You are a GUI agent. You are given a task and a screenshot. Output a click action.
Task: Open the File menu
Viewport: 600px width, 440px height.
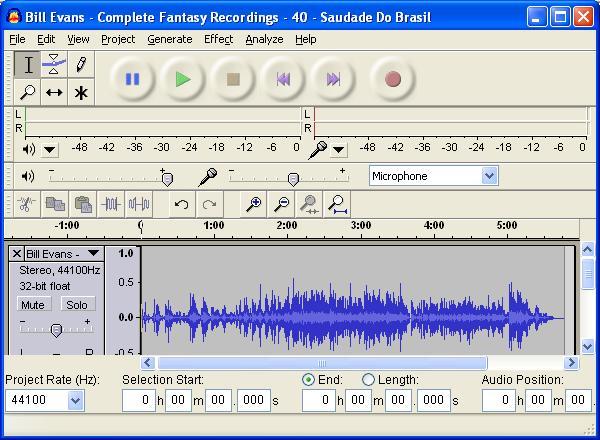[x=17, y=39]
